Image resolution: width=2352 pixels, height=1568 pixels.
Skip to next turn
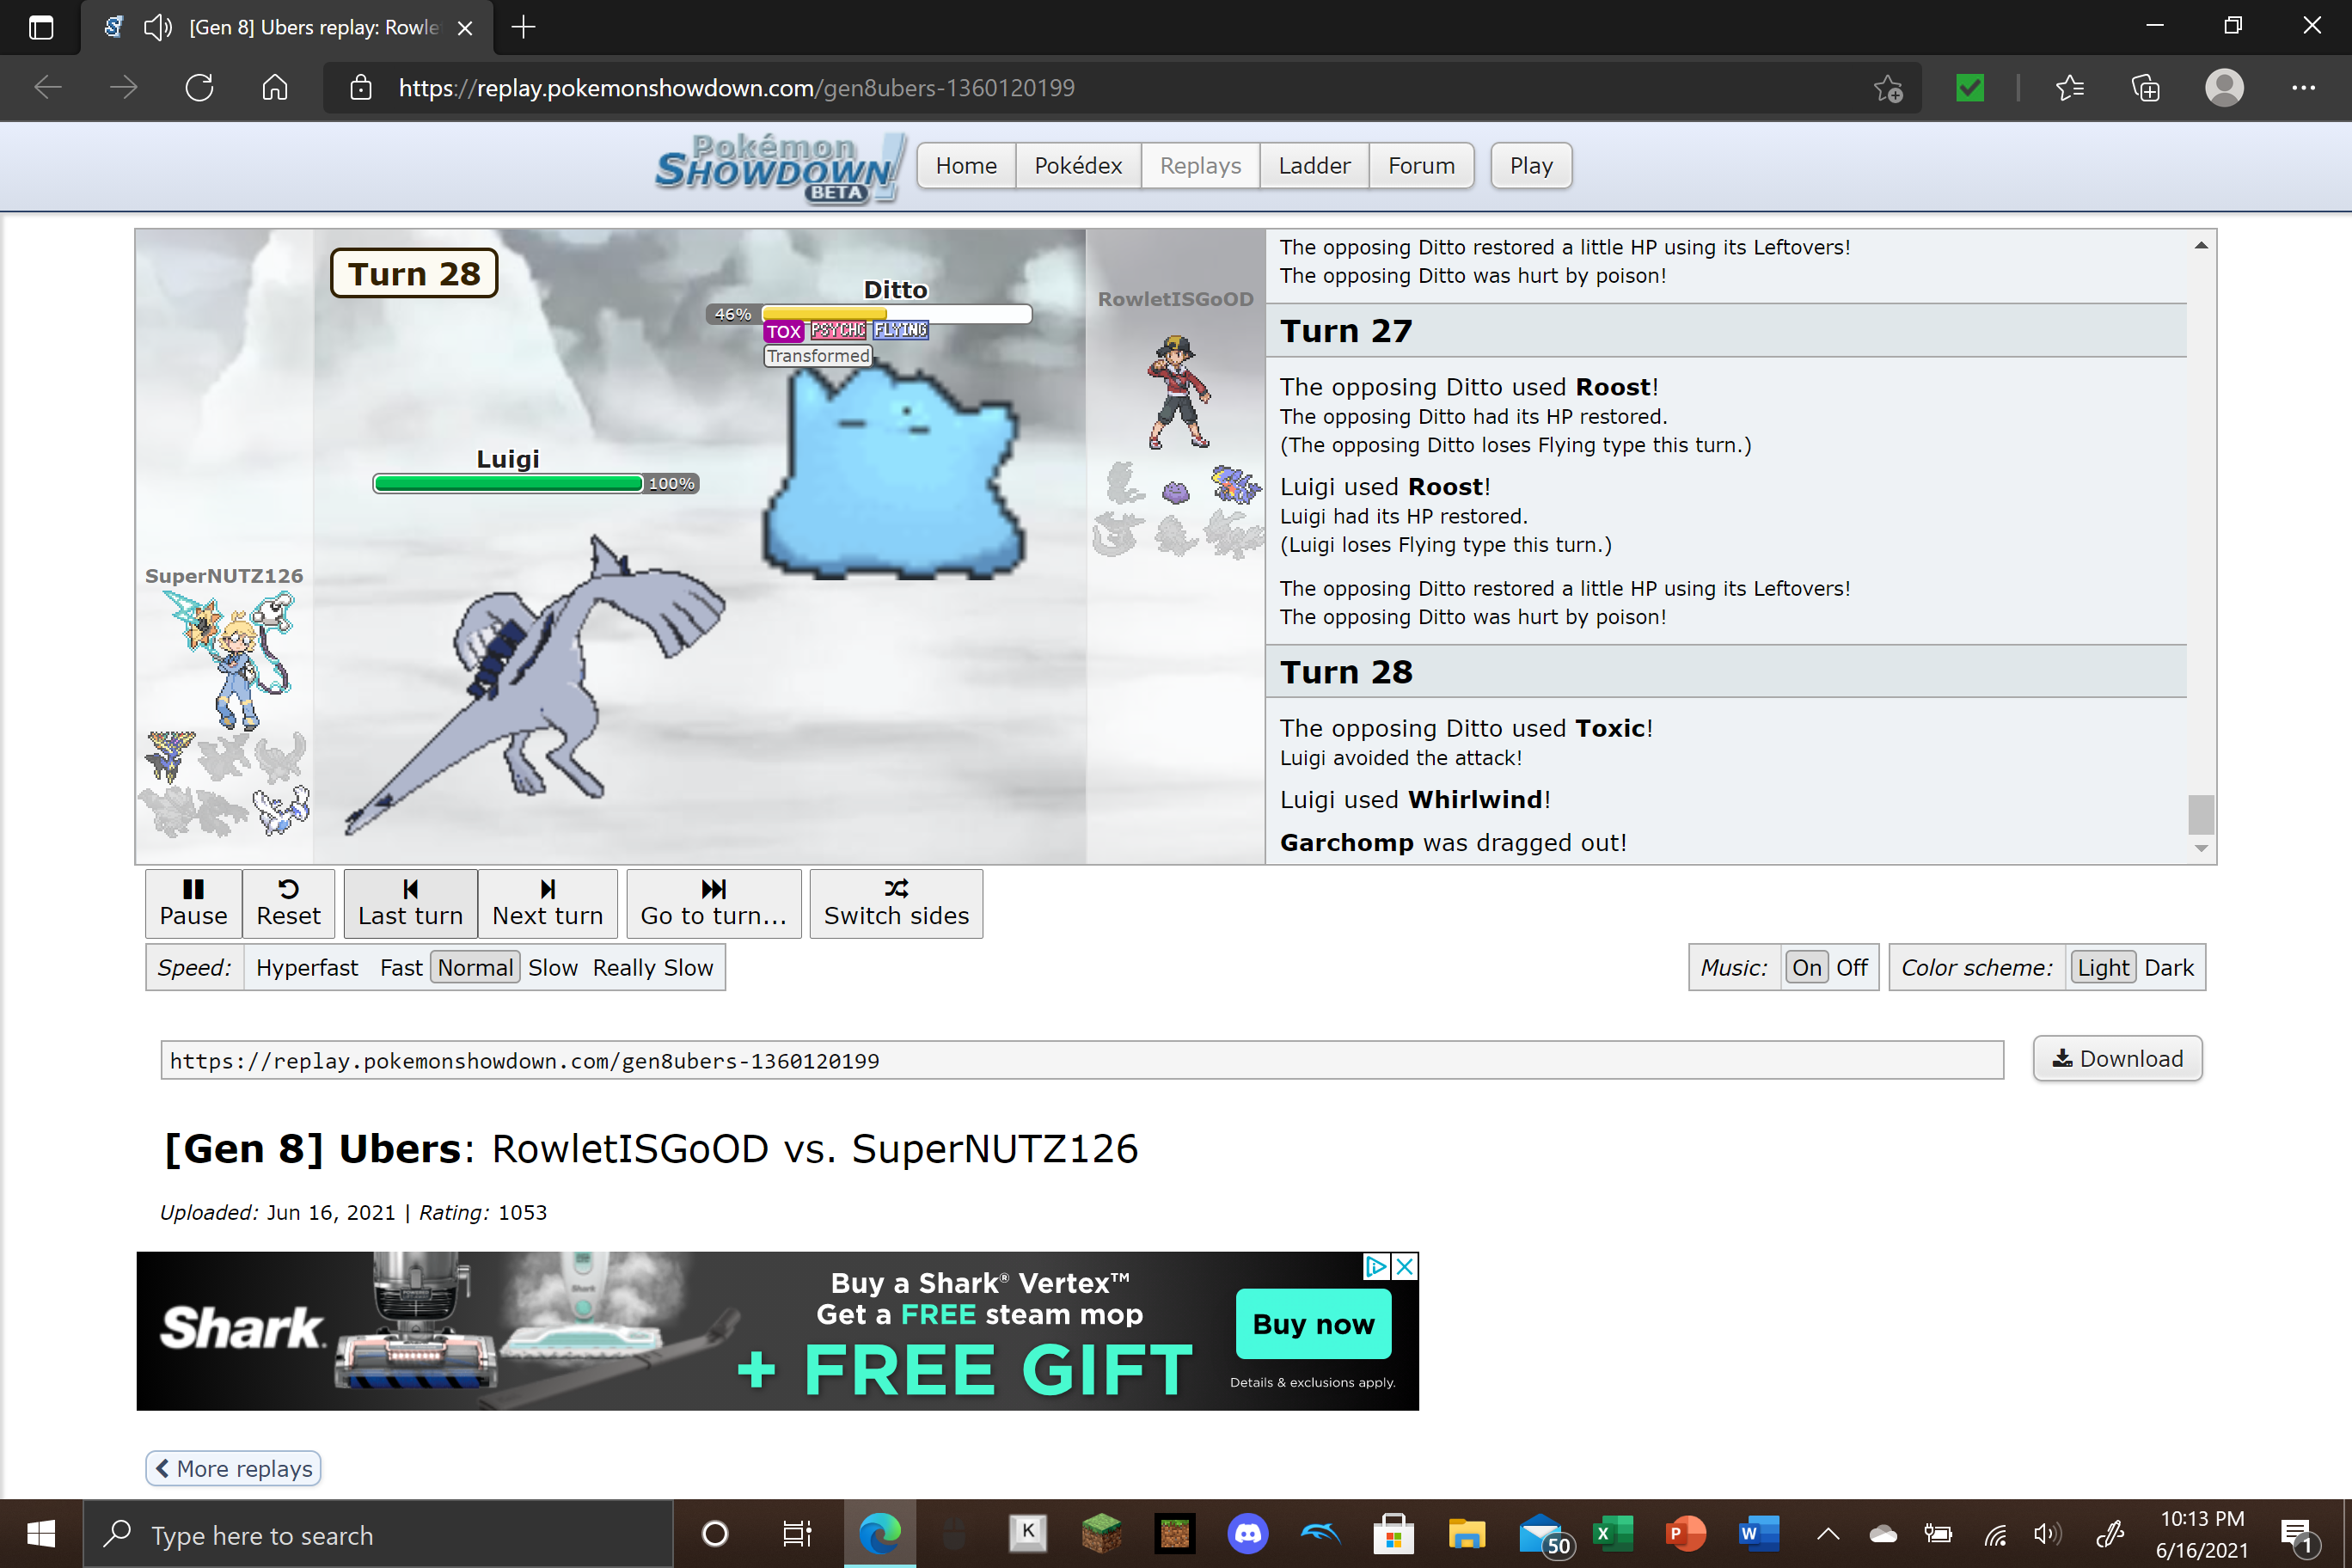pyautogui.click(x=547, y=903)
